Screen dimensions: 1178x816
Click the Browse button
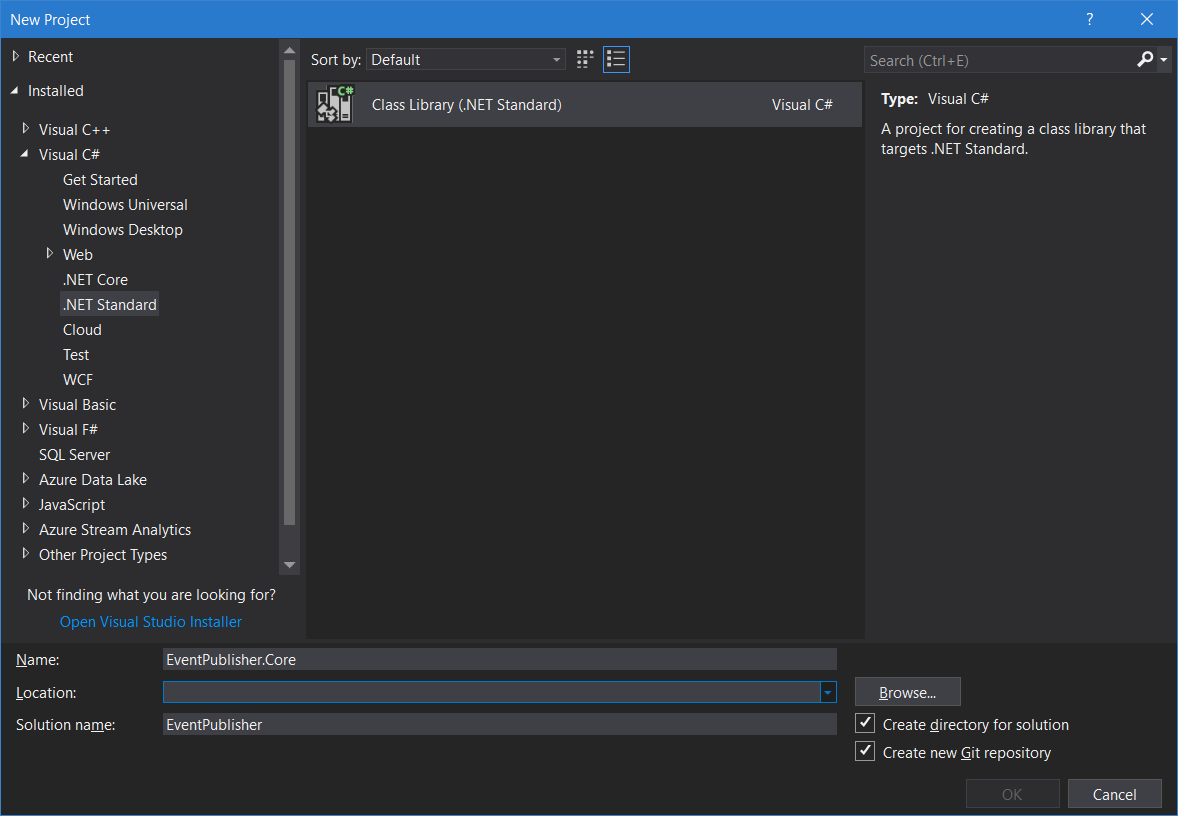[907, 691]
